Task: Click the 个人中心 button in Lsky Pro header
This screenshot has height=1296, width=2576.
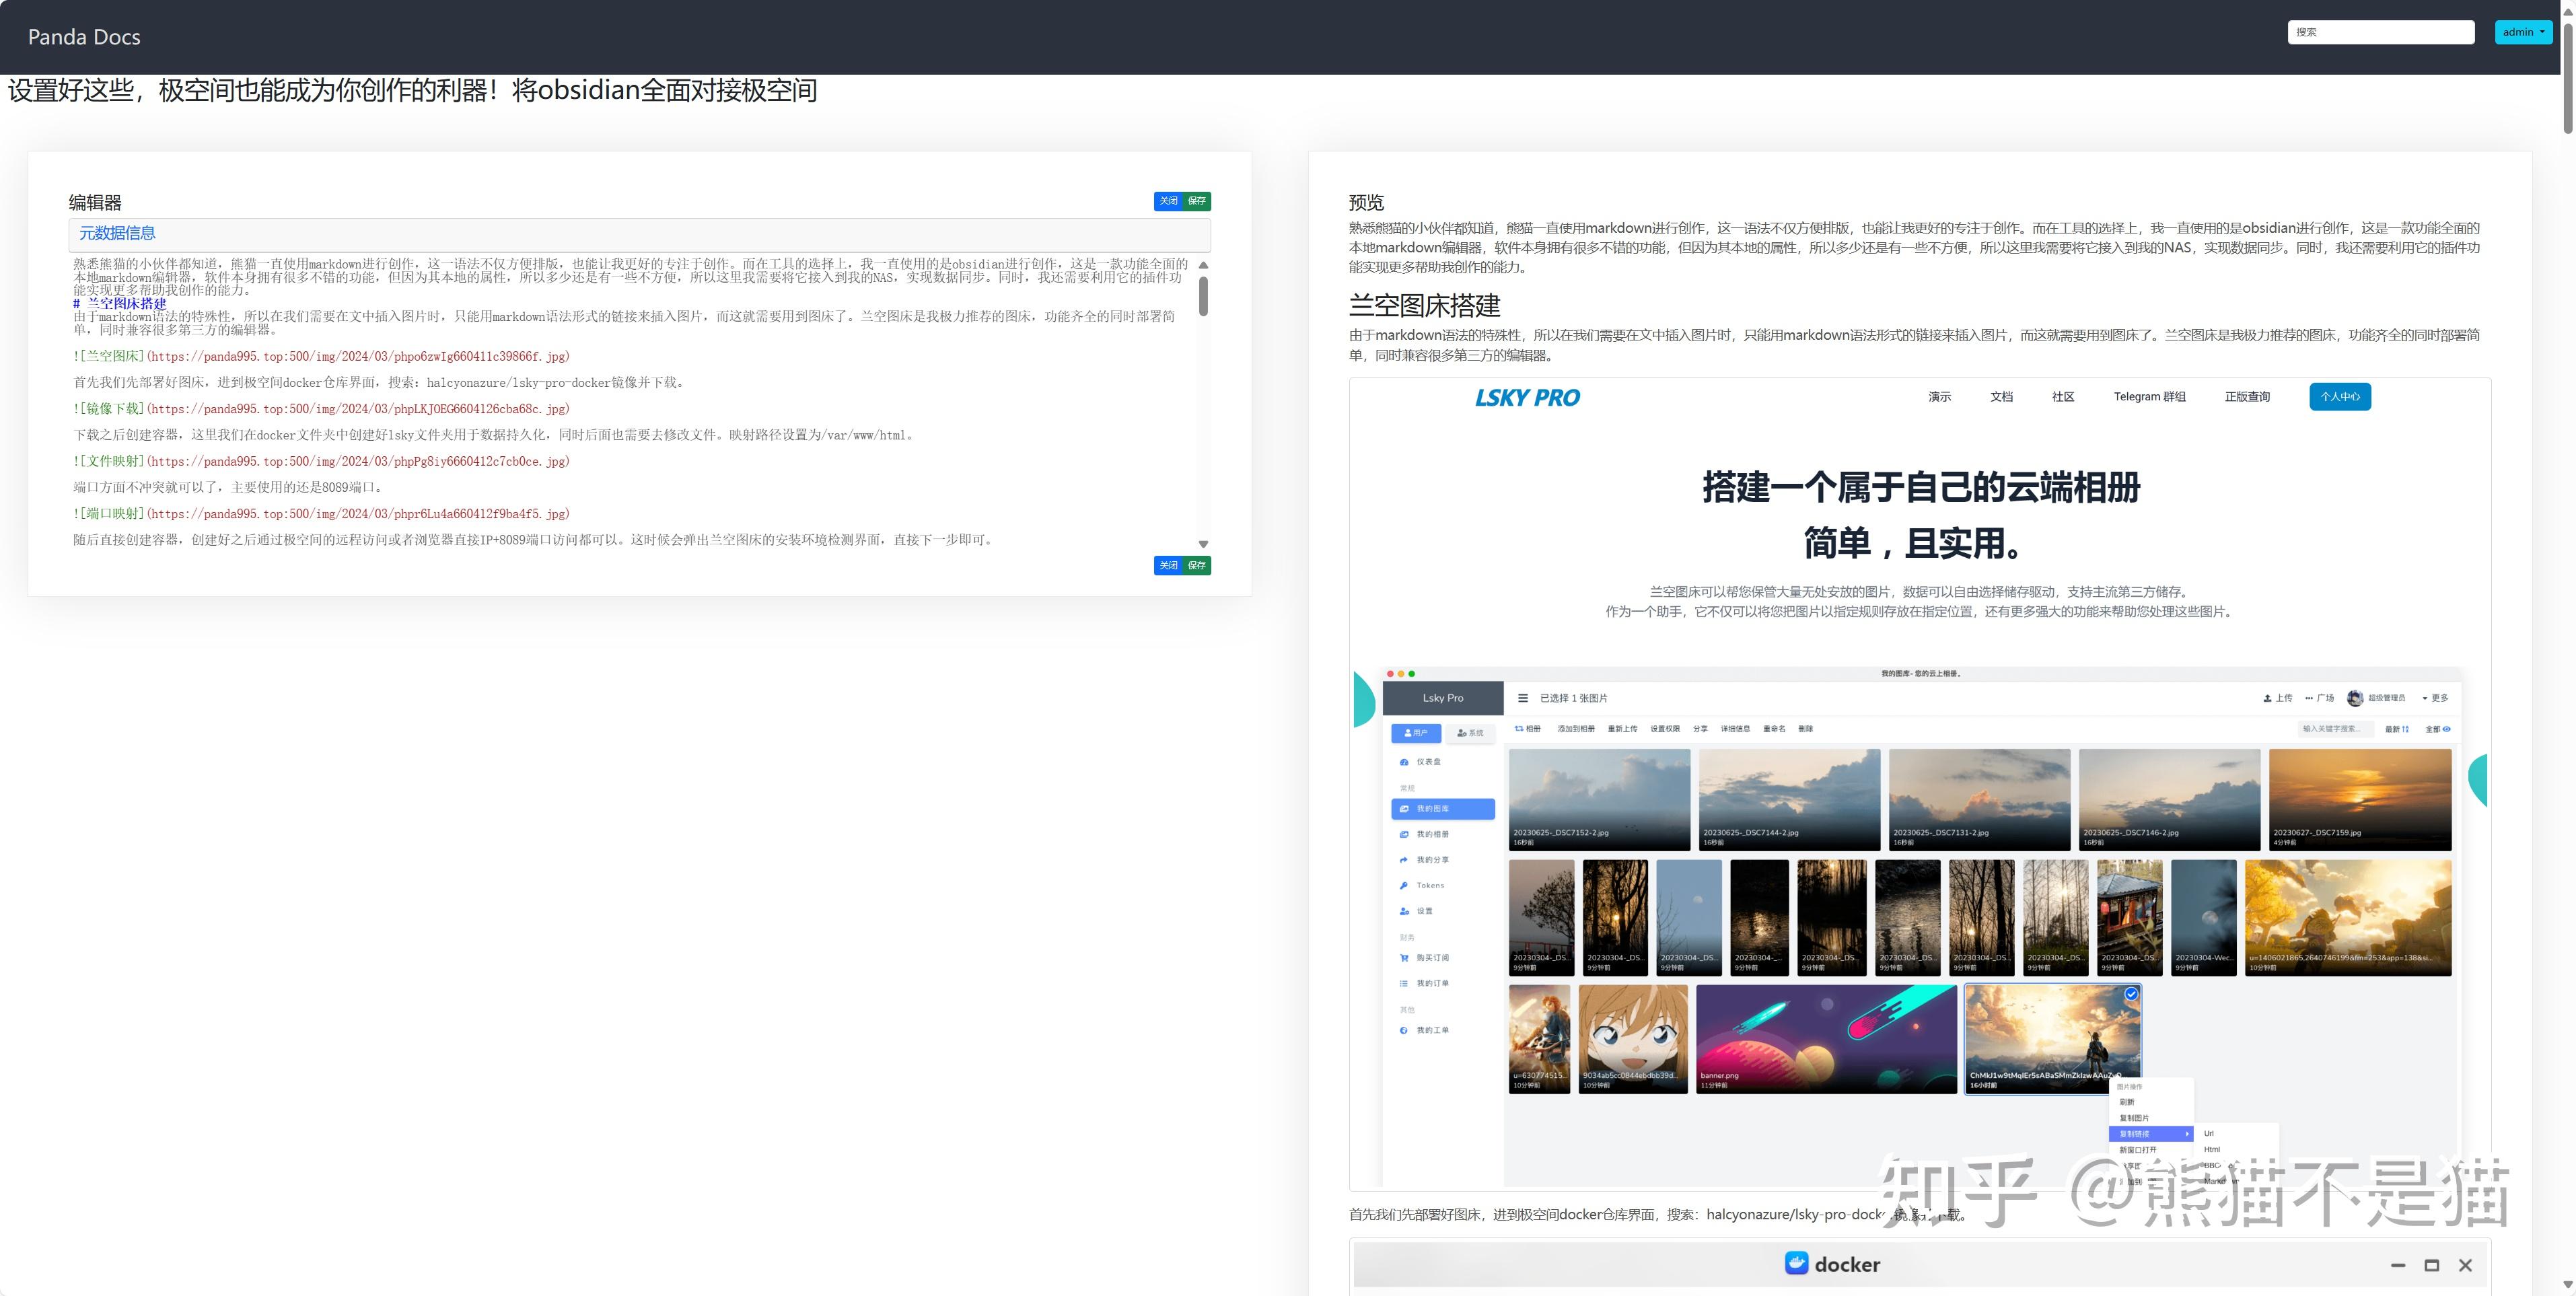Action: pyautogui.click(x=2340, y=396)
